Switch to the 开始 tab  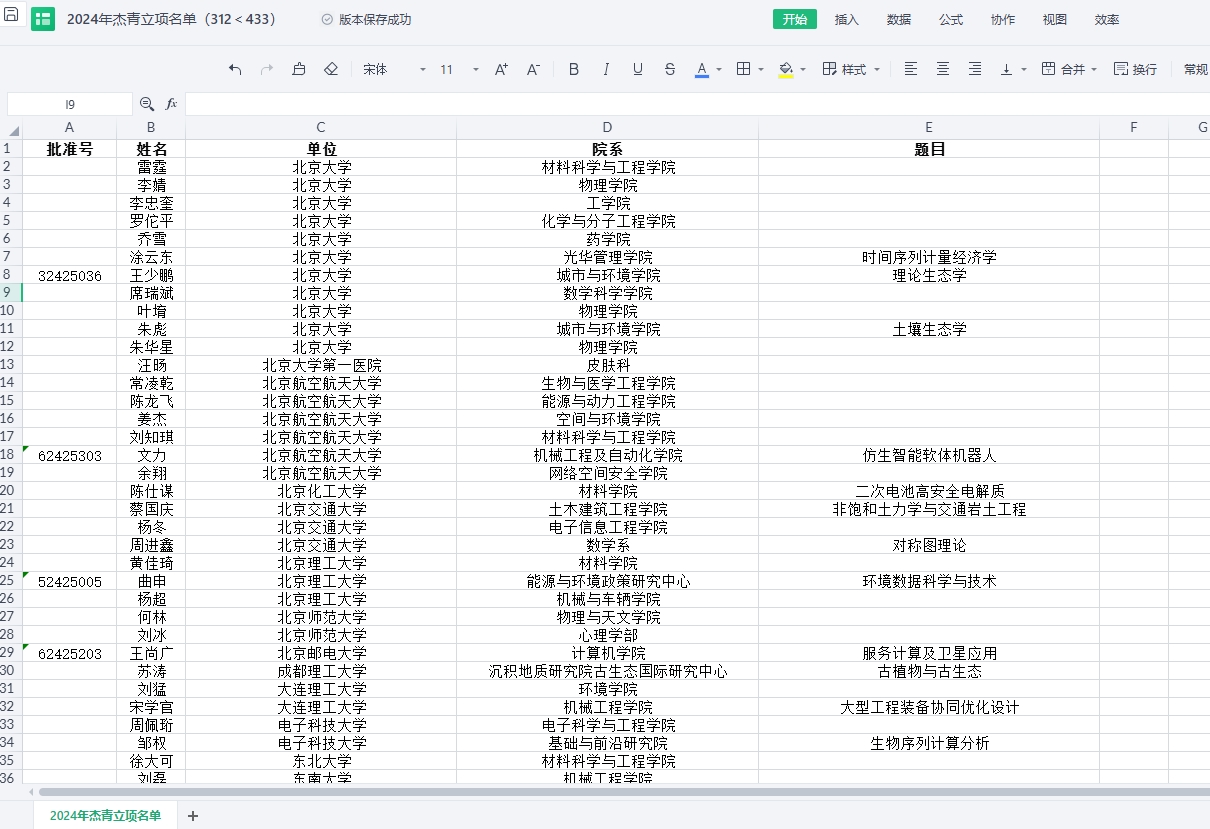click(795, 19)
